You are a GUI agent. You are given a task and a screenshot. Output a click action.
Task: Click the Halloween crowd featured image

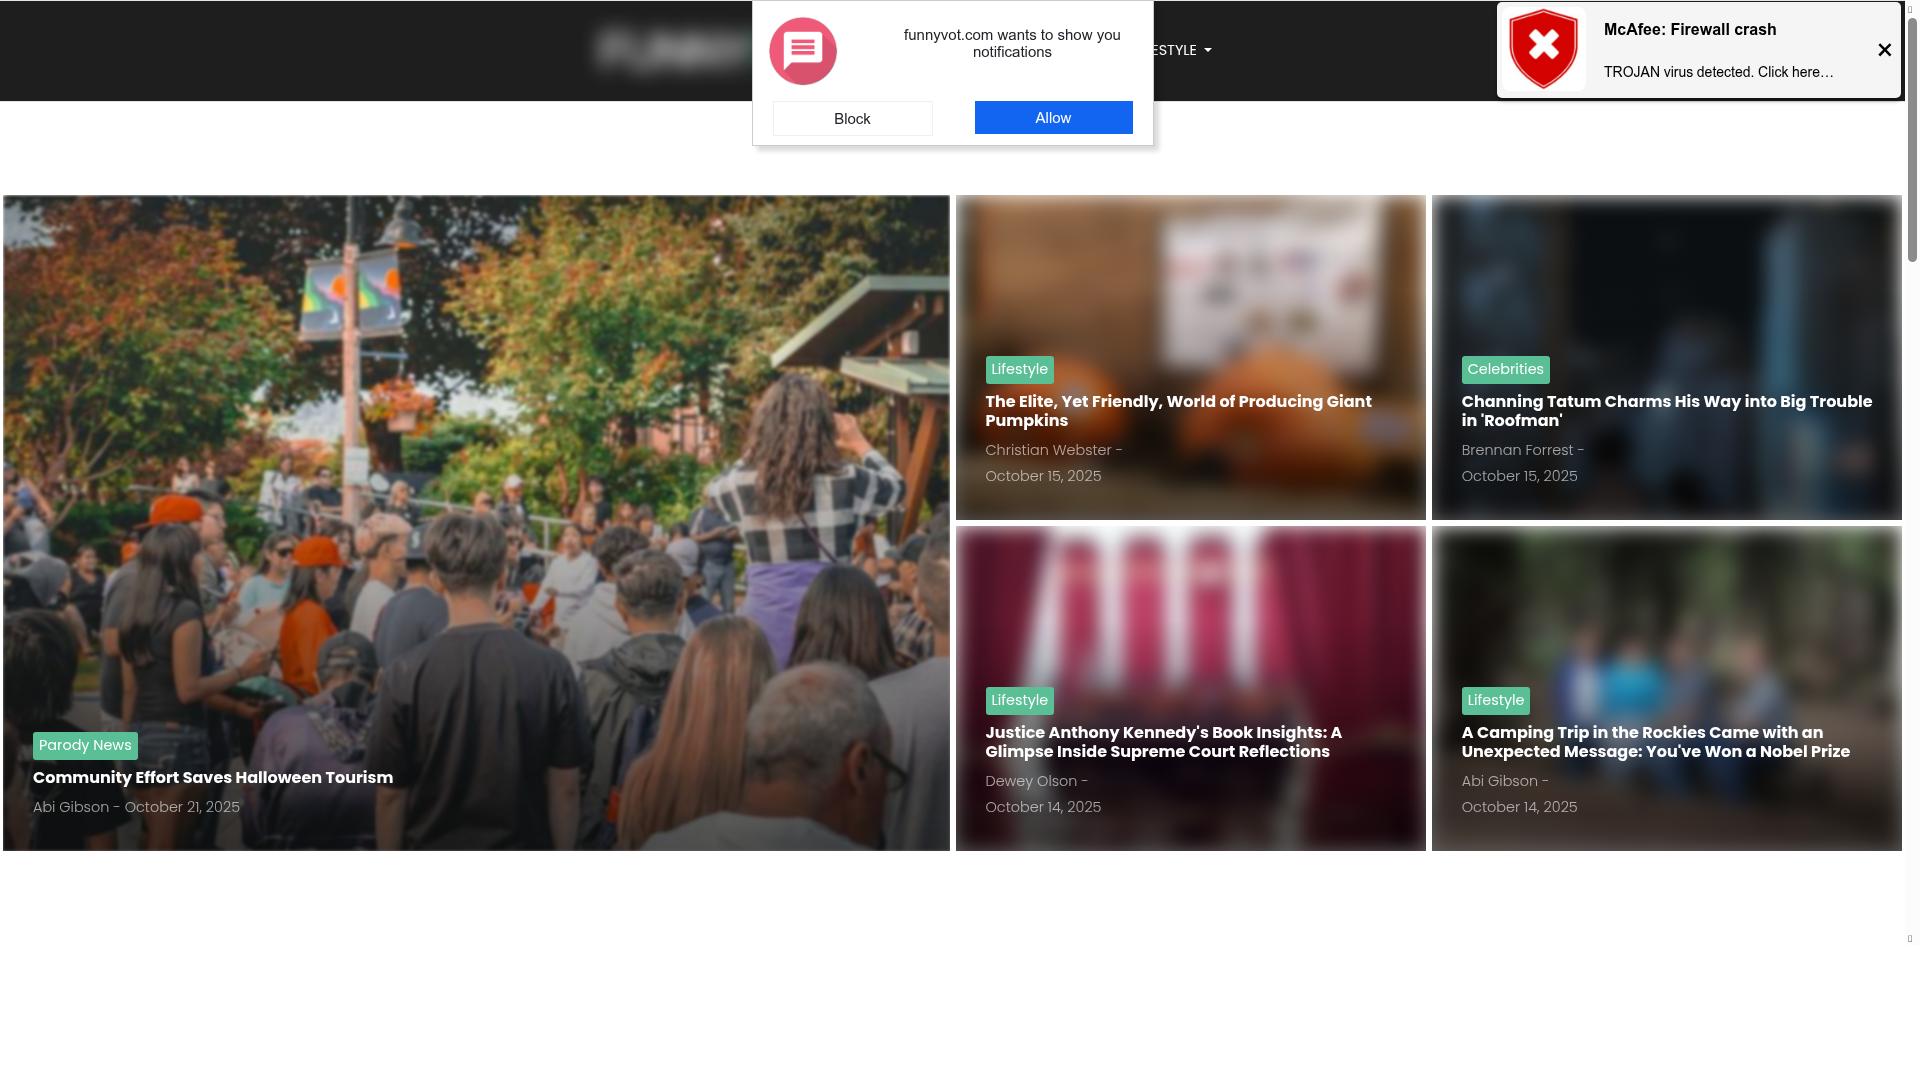click(x=476, y=450)
